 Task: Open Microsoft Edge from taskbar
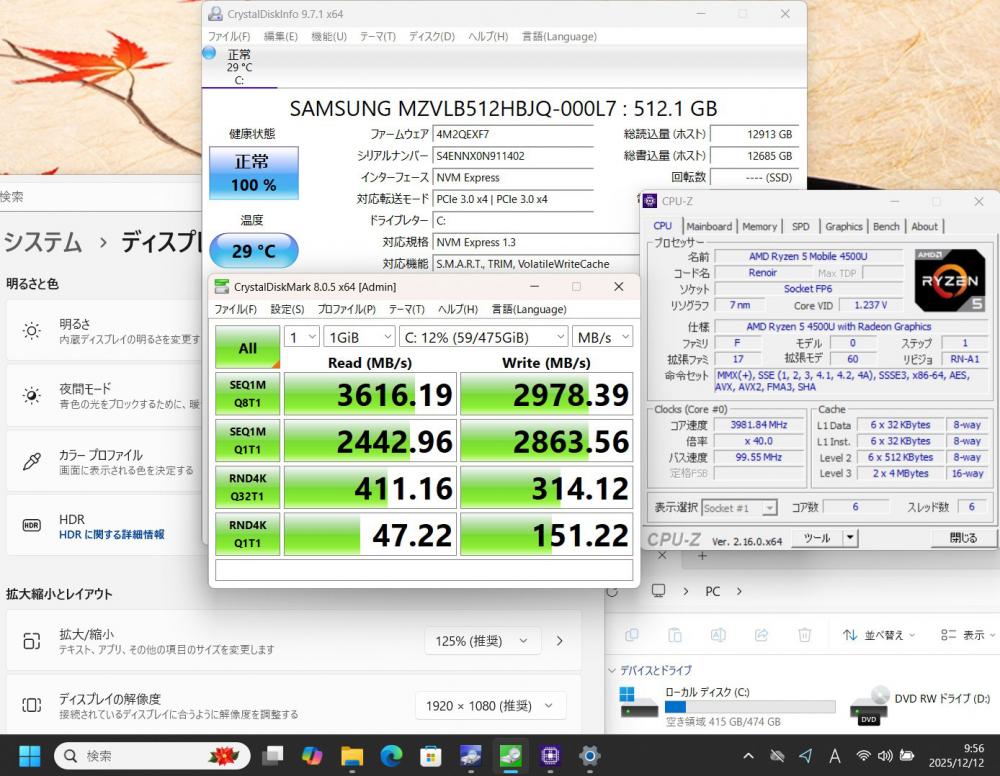point(392,756)
